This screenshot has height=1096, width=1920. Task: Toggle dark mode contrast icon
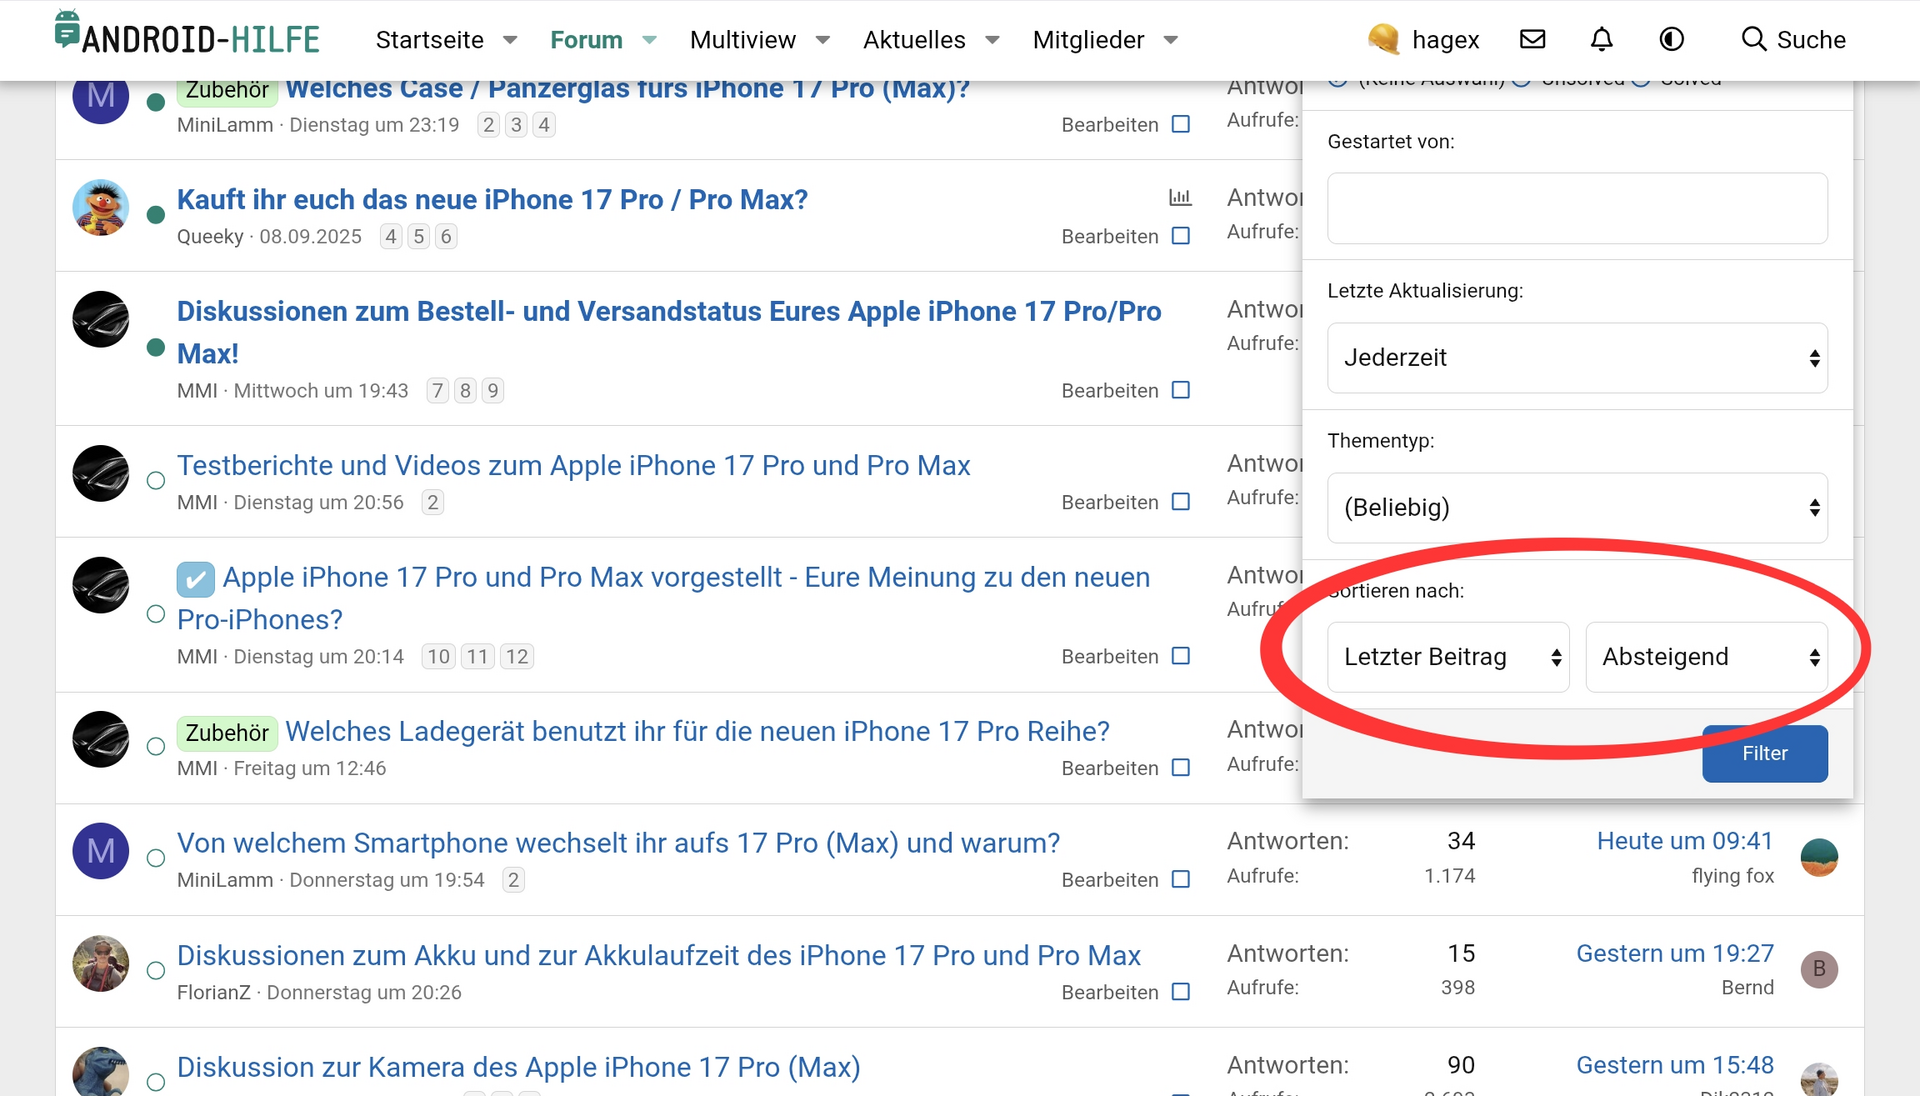(1671, 39)
